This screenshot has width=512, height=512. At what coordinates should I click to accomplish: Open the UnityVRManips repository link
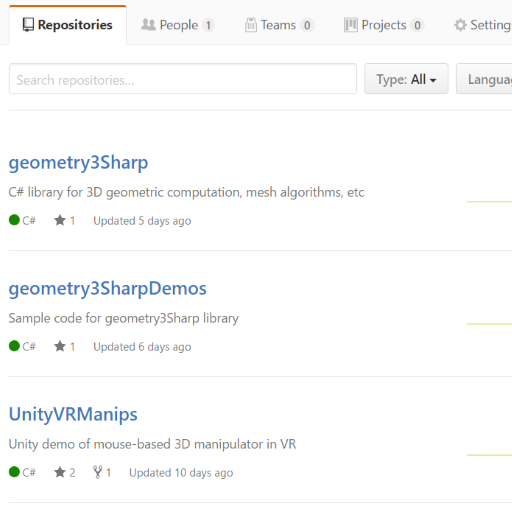[x=73, y=415]
